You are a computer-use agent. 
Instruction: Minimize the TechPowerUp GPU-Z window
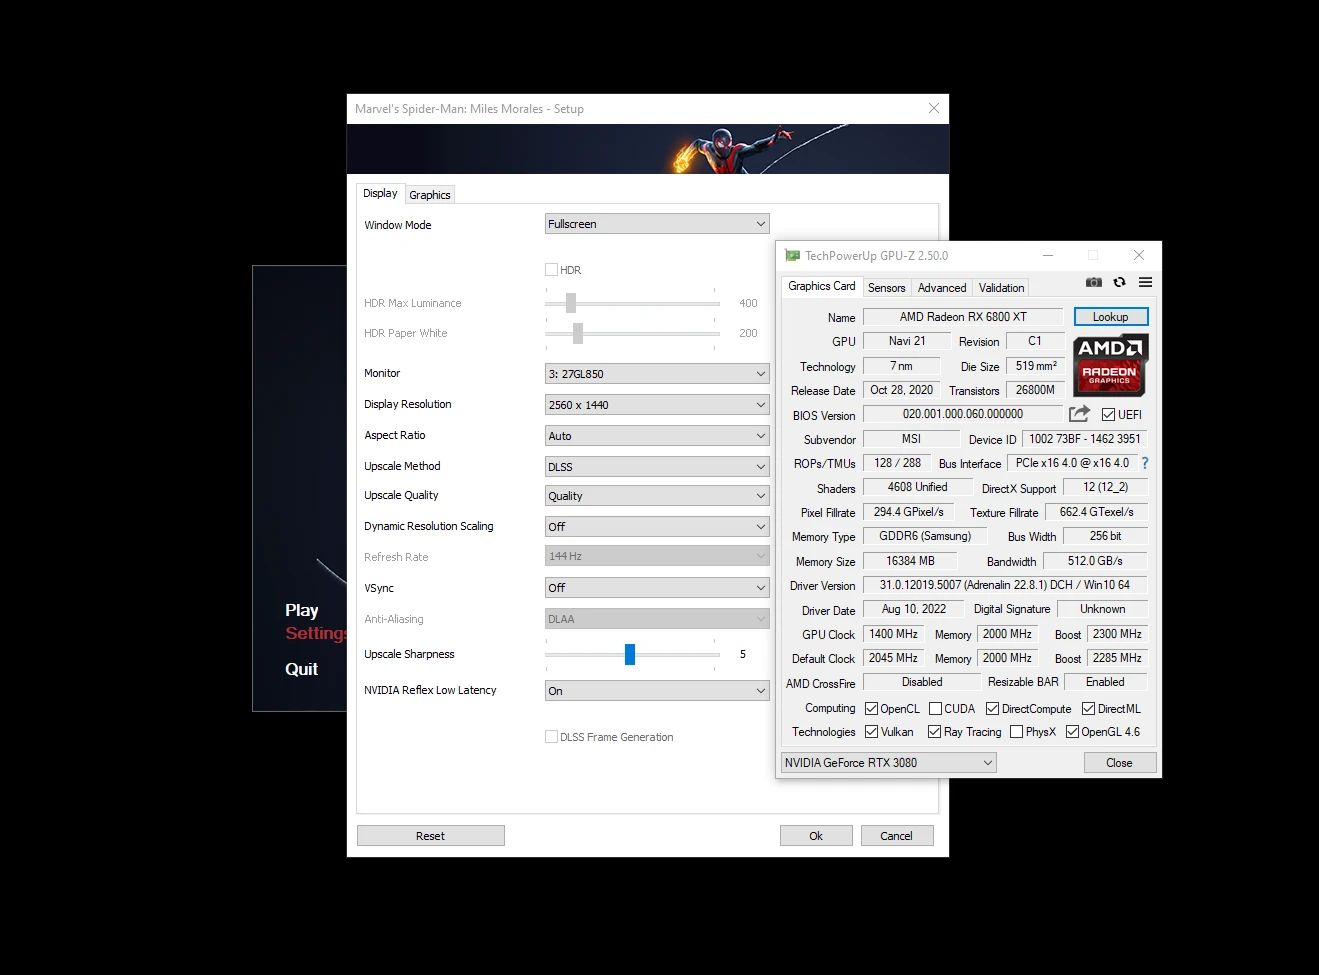click(x=1048, y=255)
